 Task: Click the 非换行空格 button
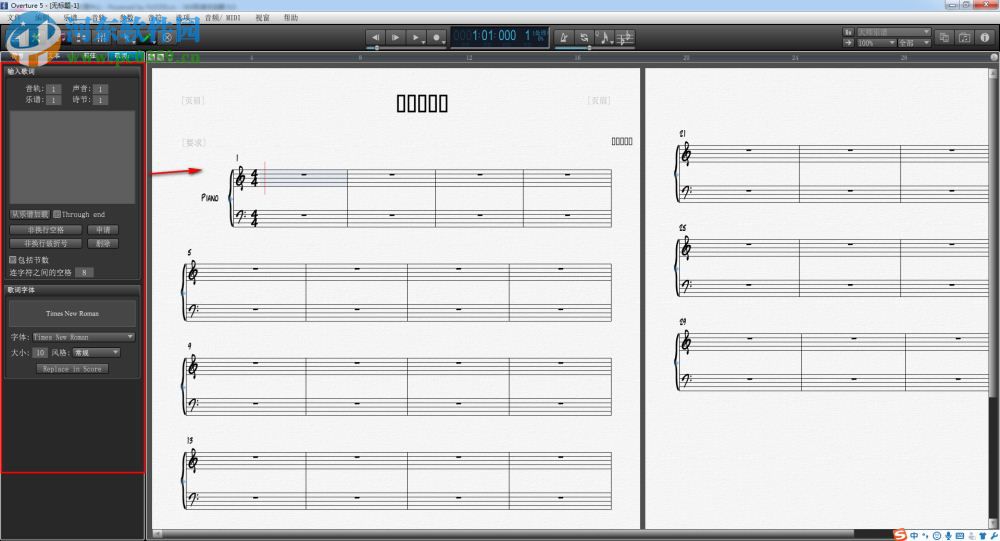click(45, 230)
